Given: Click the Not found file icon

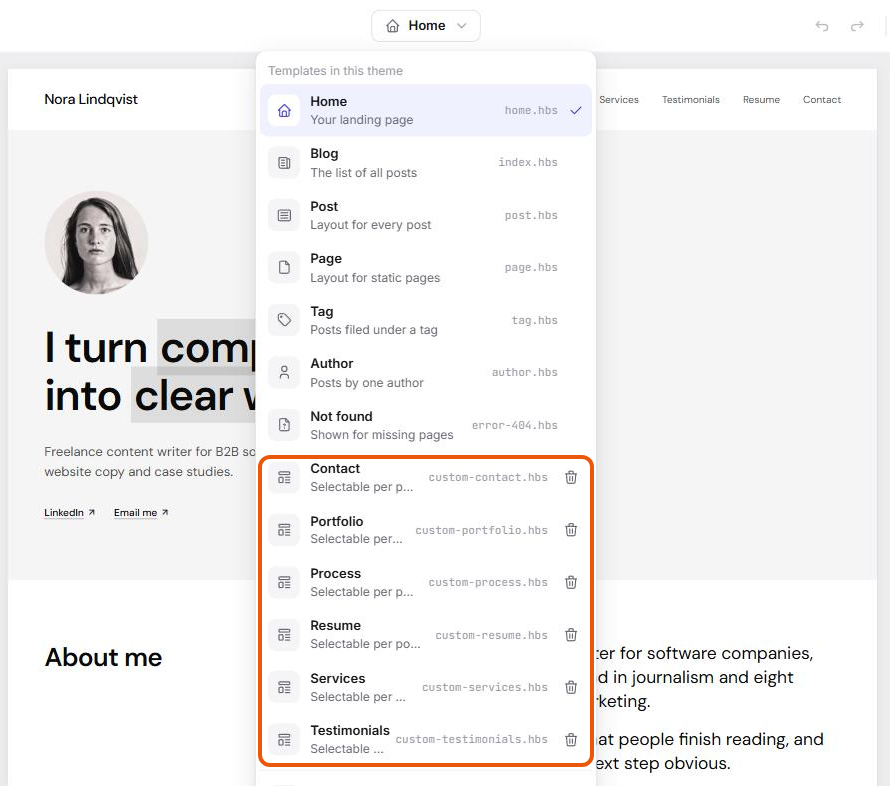Looking at the screenshot, I should [284, 425].
